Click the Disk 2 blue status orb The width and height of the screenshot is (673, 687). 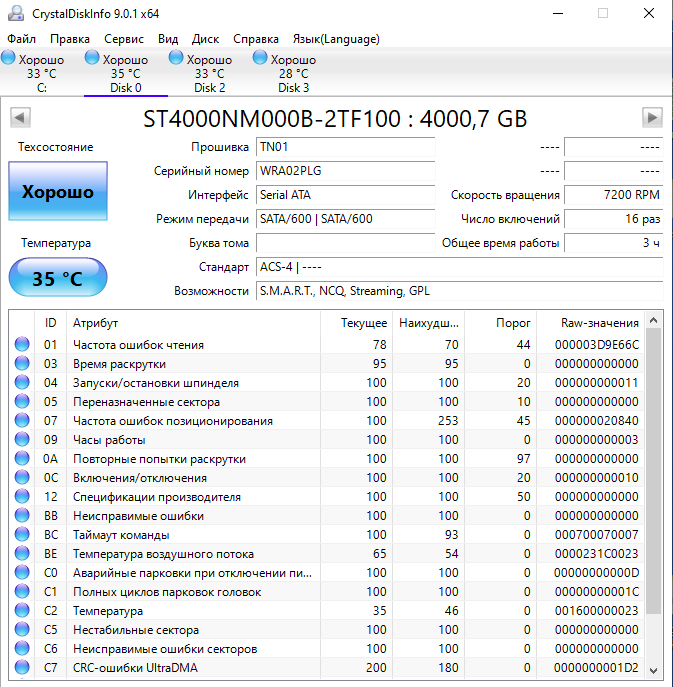pos(176,57)
